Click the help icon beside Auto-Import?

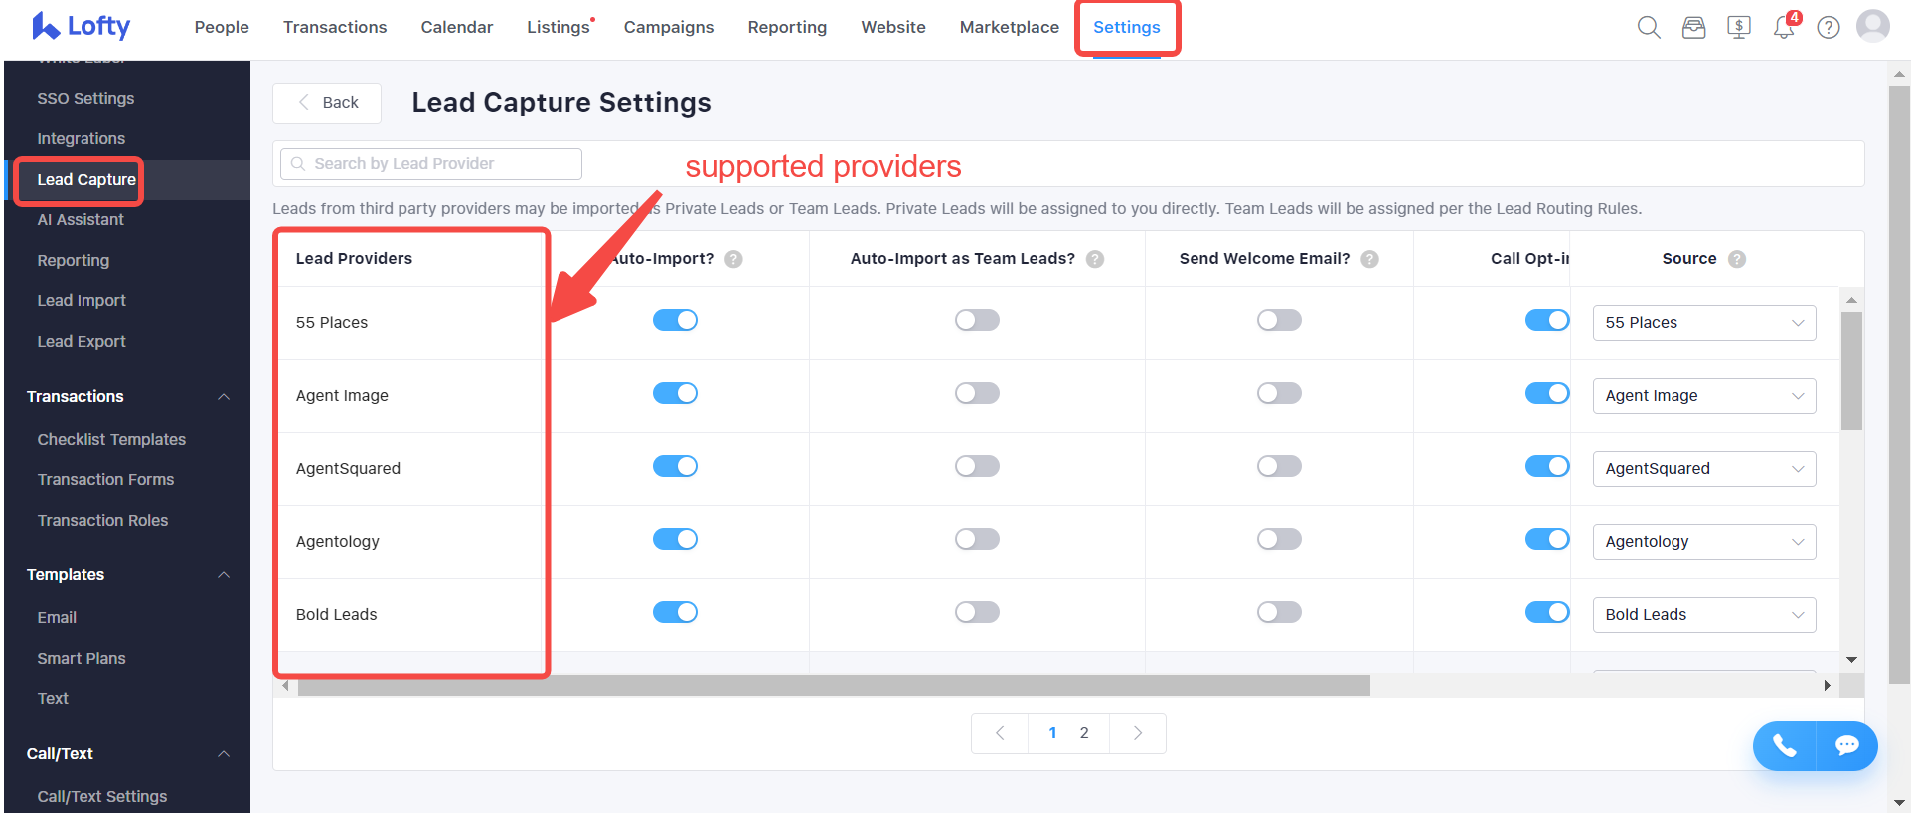point(733,259)
